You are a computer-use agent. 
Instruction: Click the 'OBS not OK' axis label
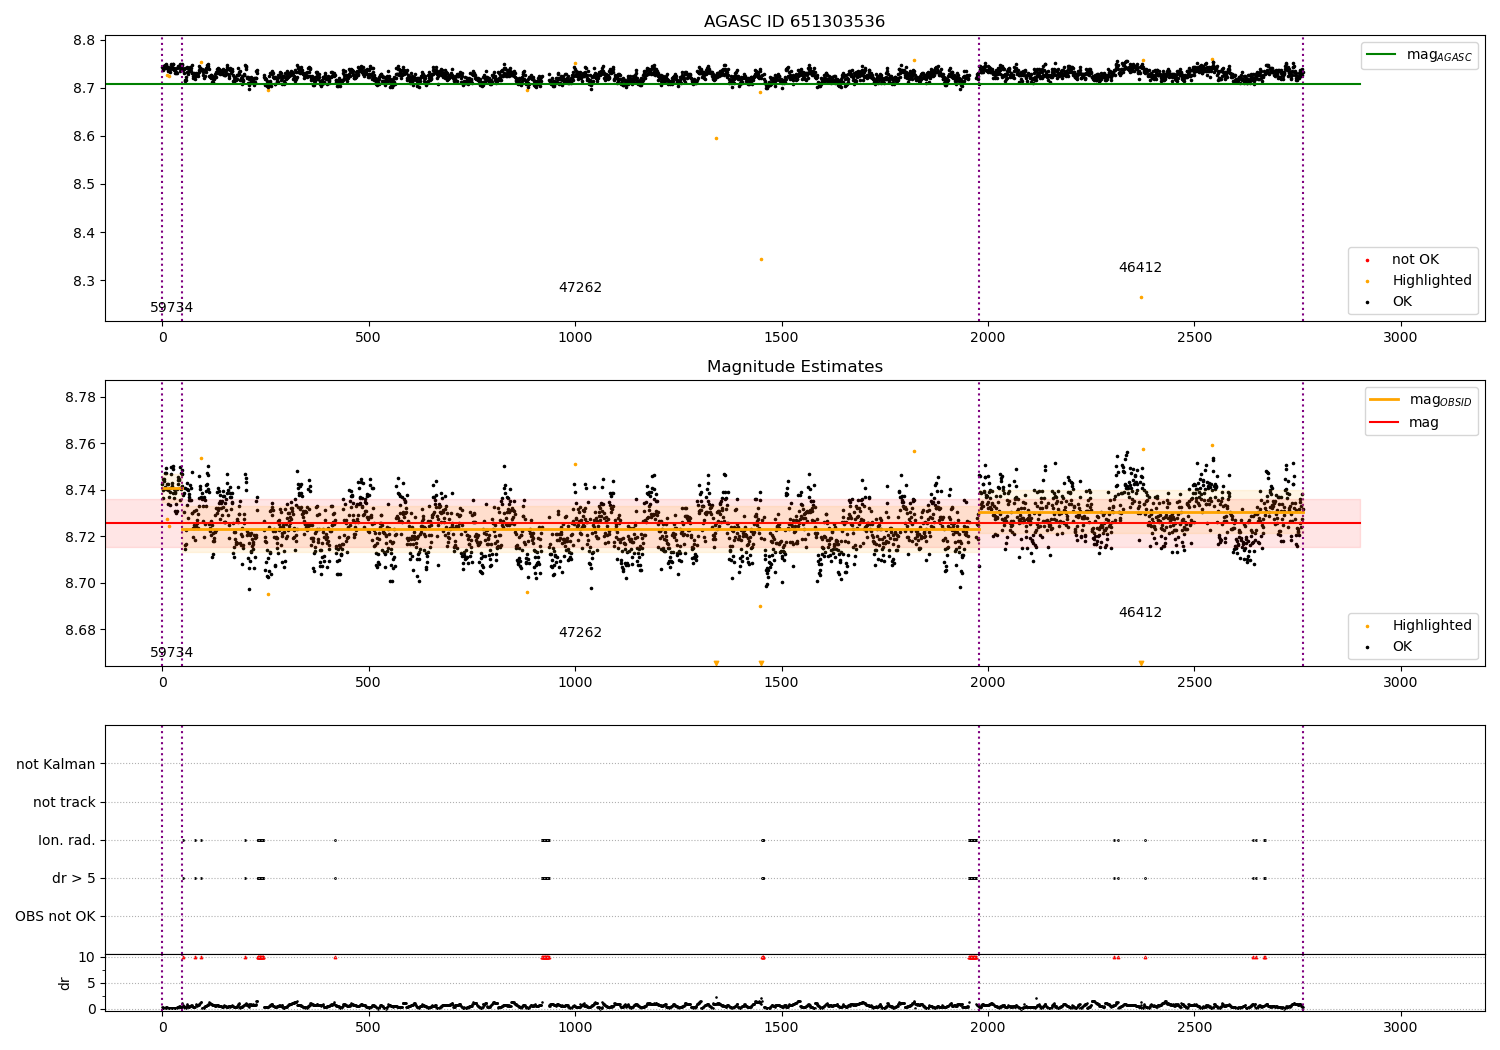tap(55, 917)
